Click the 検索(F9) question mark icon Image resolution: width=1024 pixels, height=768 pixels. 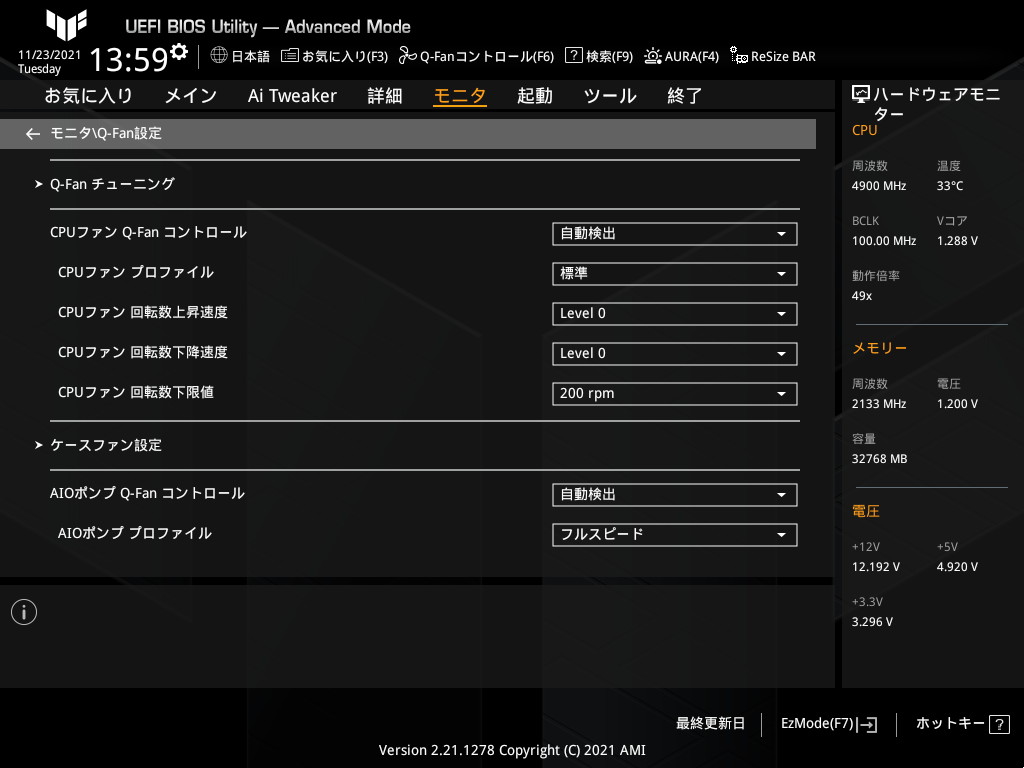573,56
